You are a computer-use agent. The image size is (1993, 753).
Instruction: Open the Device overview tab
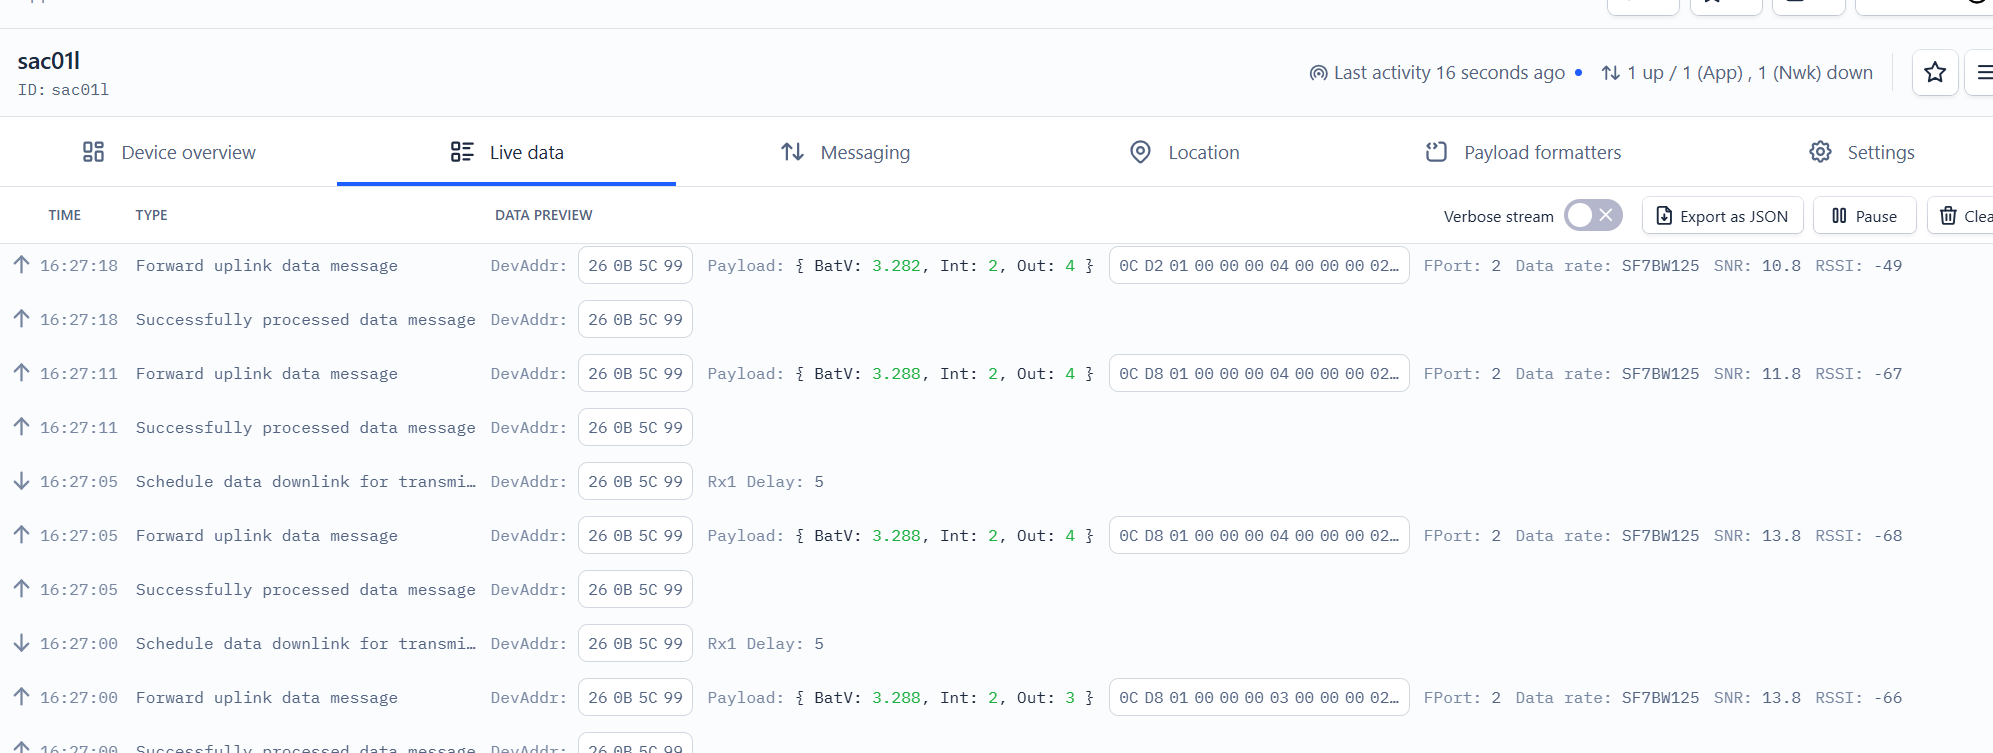169,152
